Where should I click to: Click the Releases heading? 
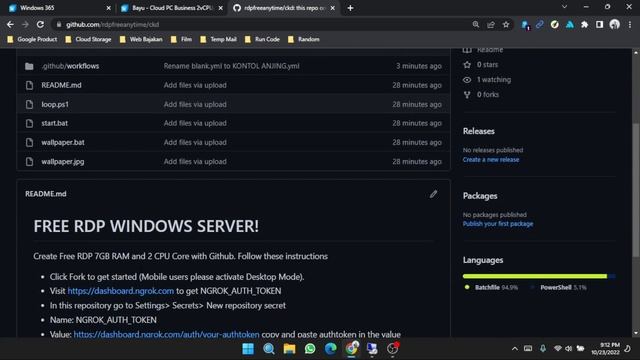click(478, 131)
